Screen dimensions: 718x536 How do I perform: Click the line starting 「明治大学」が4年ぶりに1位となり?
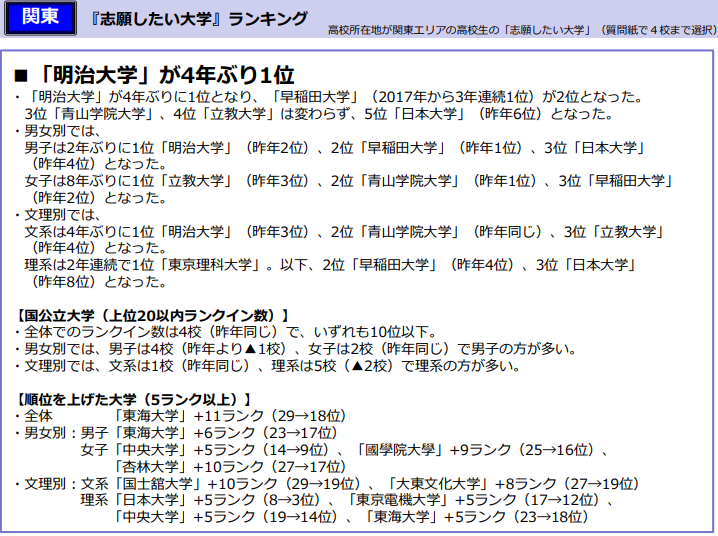point(337,97)
